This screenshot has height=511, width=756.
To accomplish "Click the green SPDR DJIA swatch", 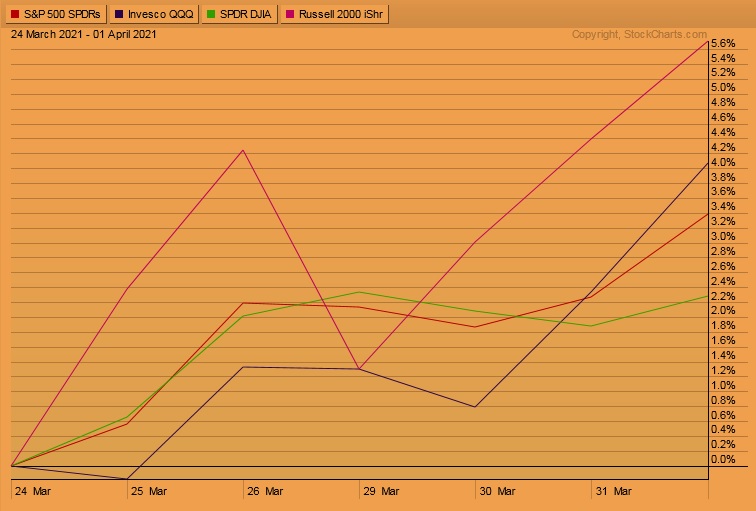I will [211, 14].
